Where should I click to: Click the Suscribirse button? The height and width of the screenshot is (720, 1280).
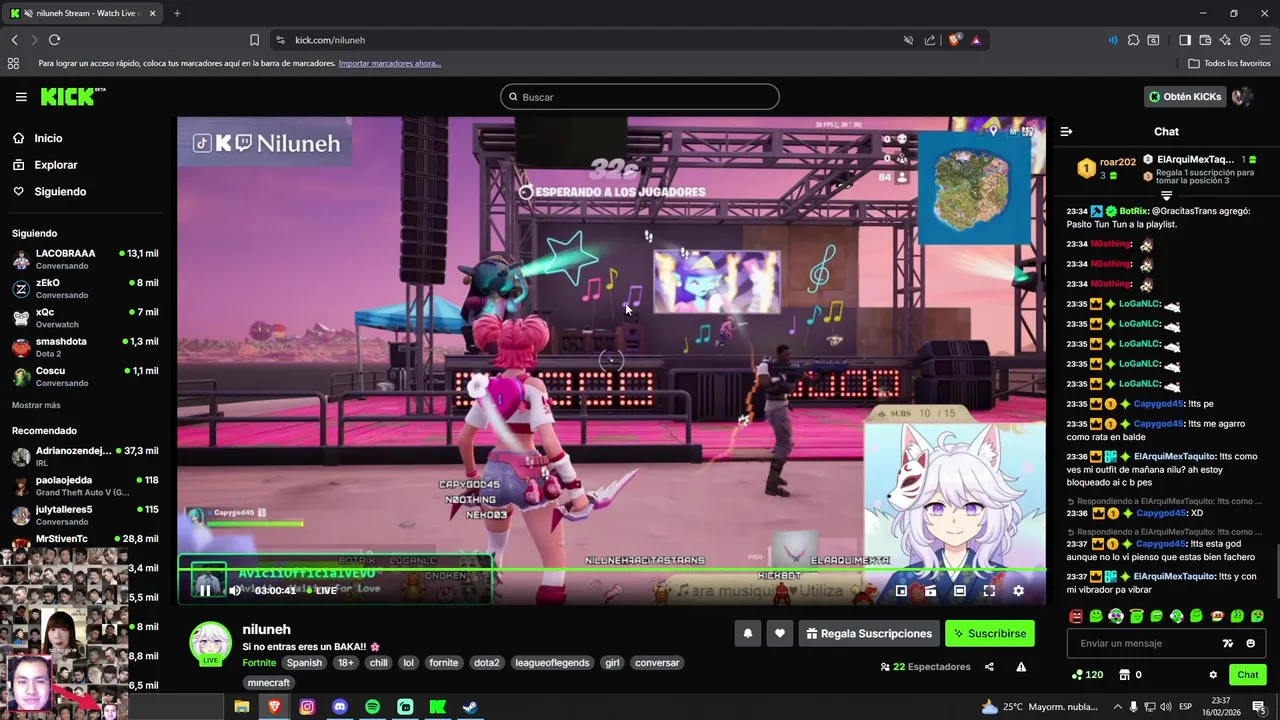pyautogui.click(x=989, y=633)
